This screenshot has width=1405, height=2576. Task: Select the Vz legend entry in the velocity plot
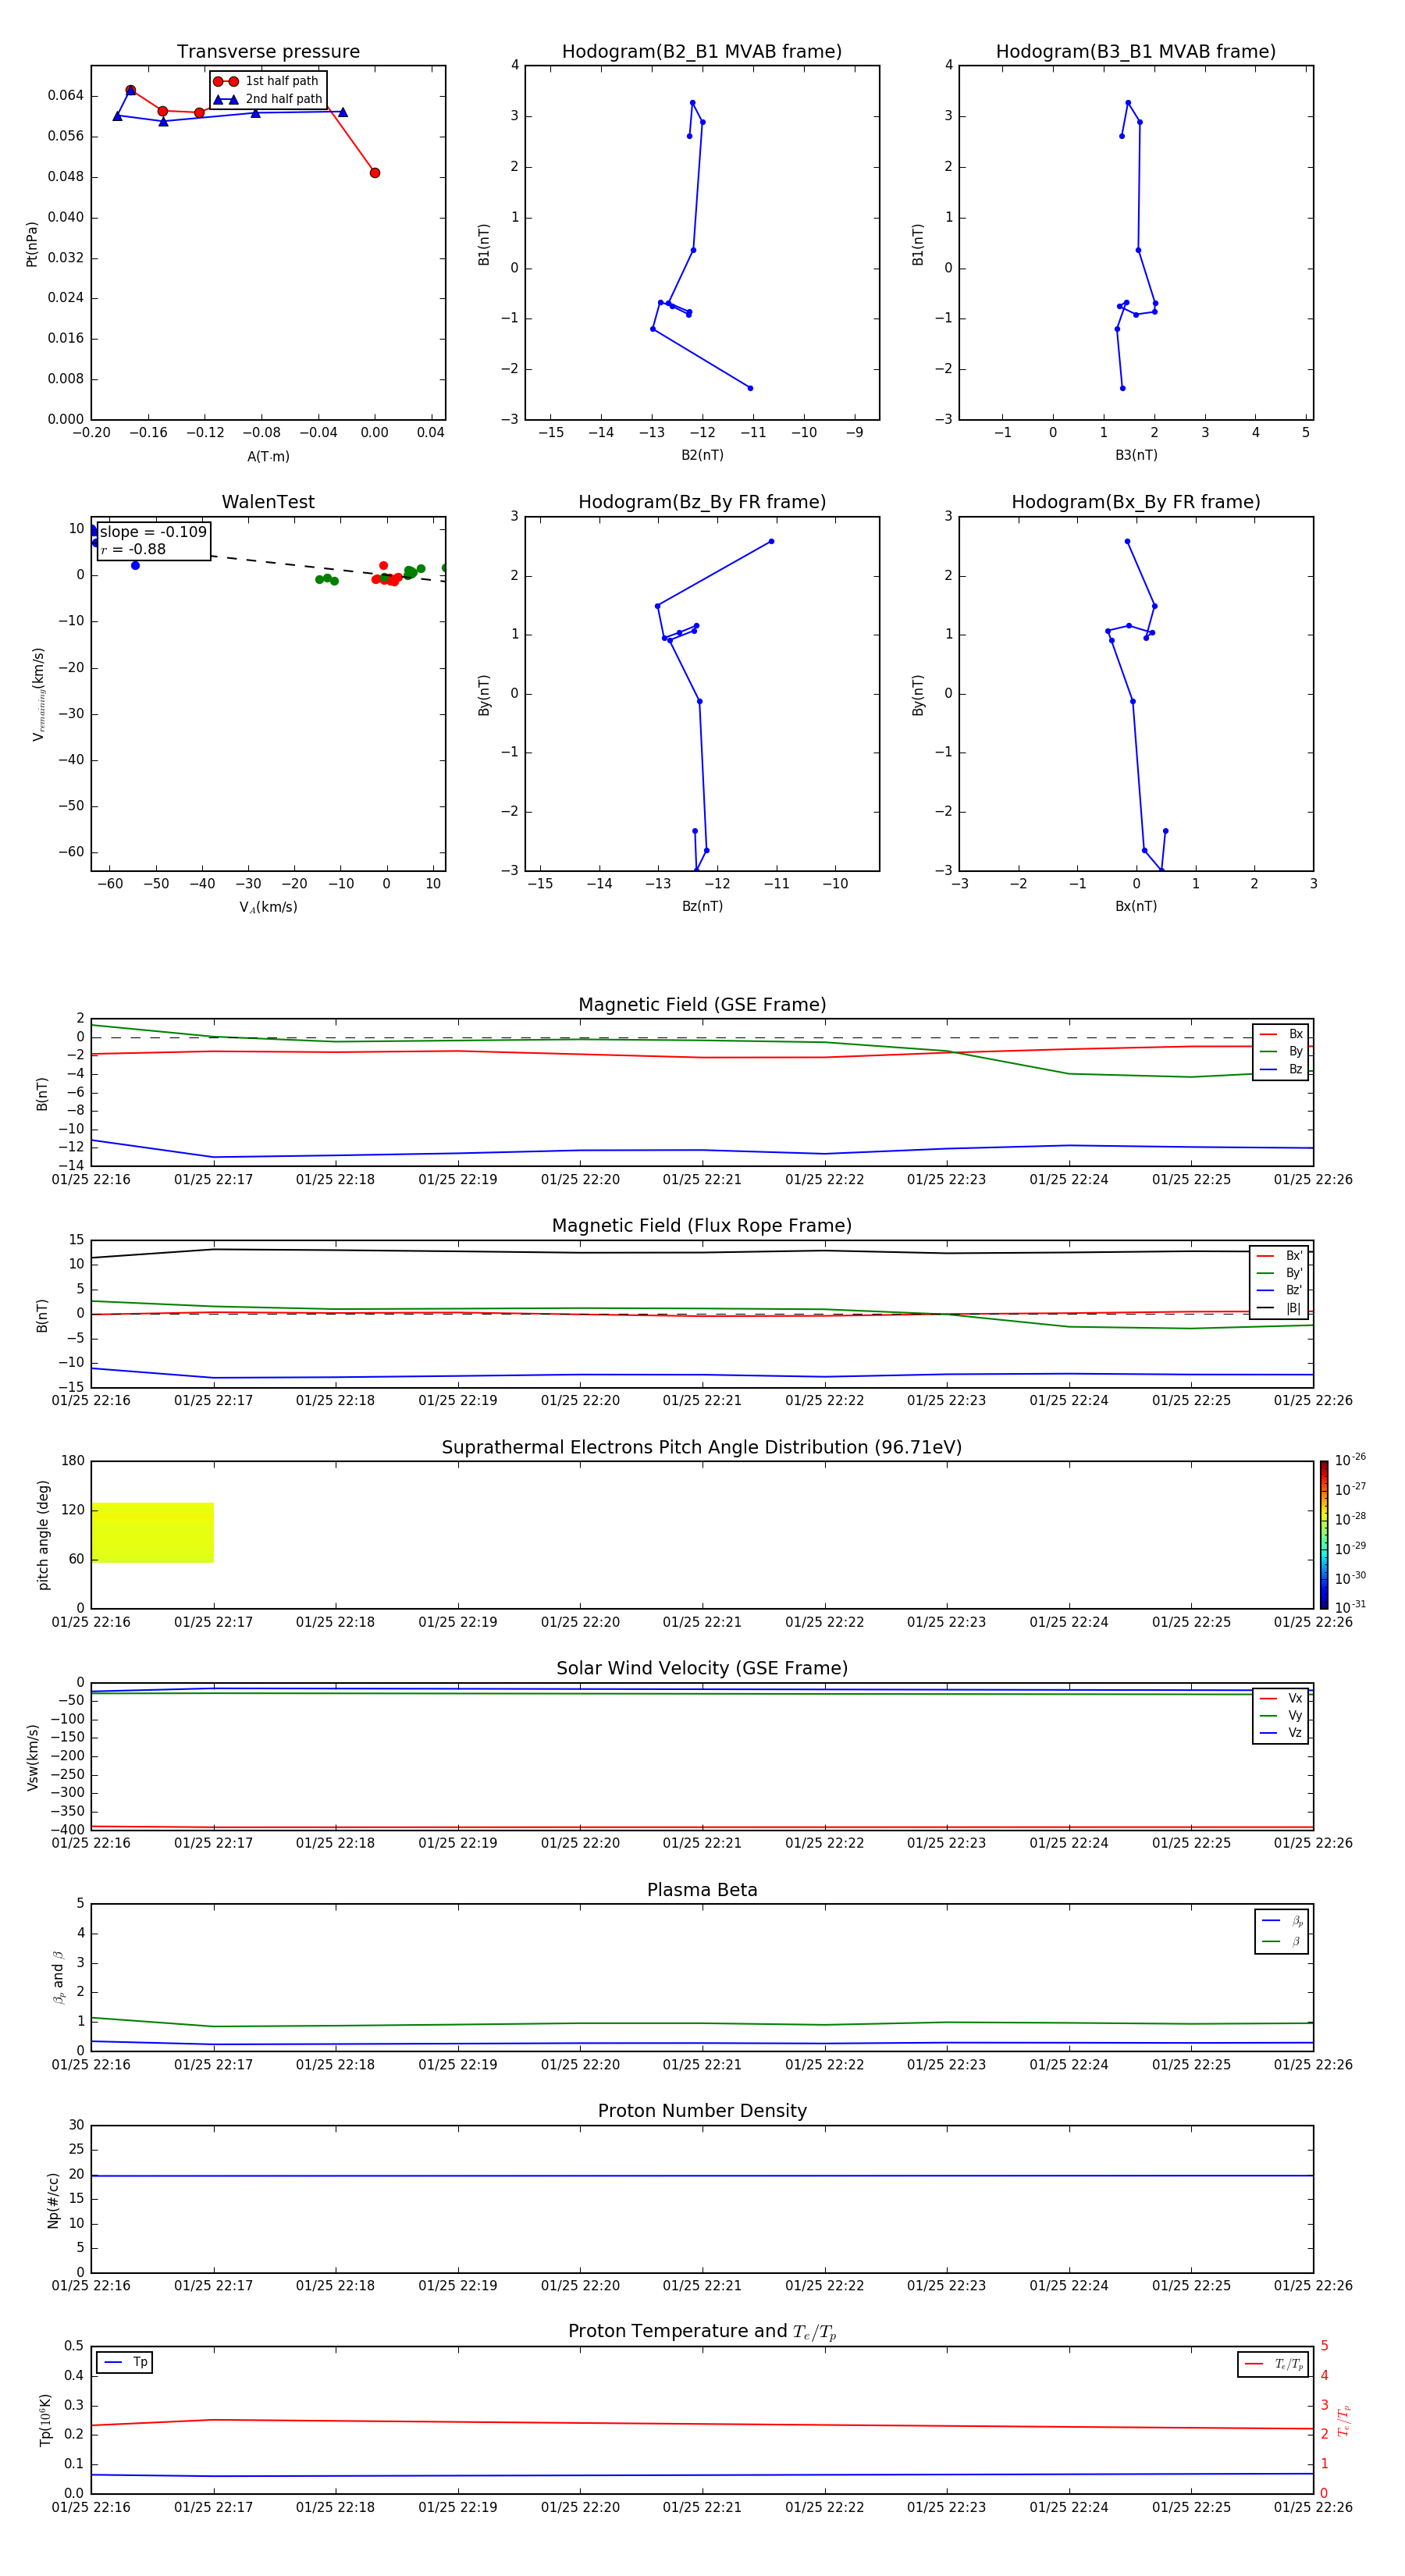pyautogui.click(x=1281, y=1733)
